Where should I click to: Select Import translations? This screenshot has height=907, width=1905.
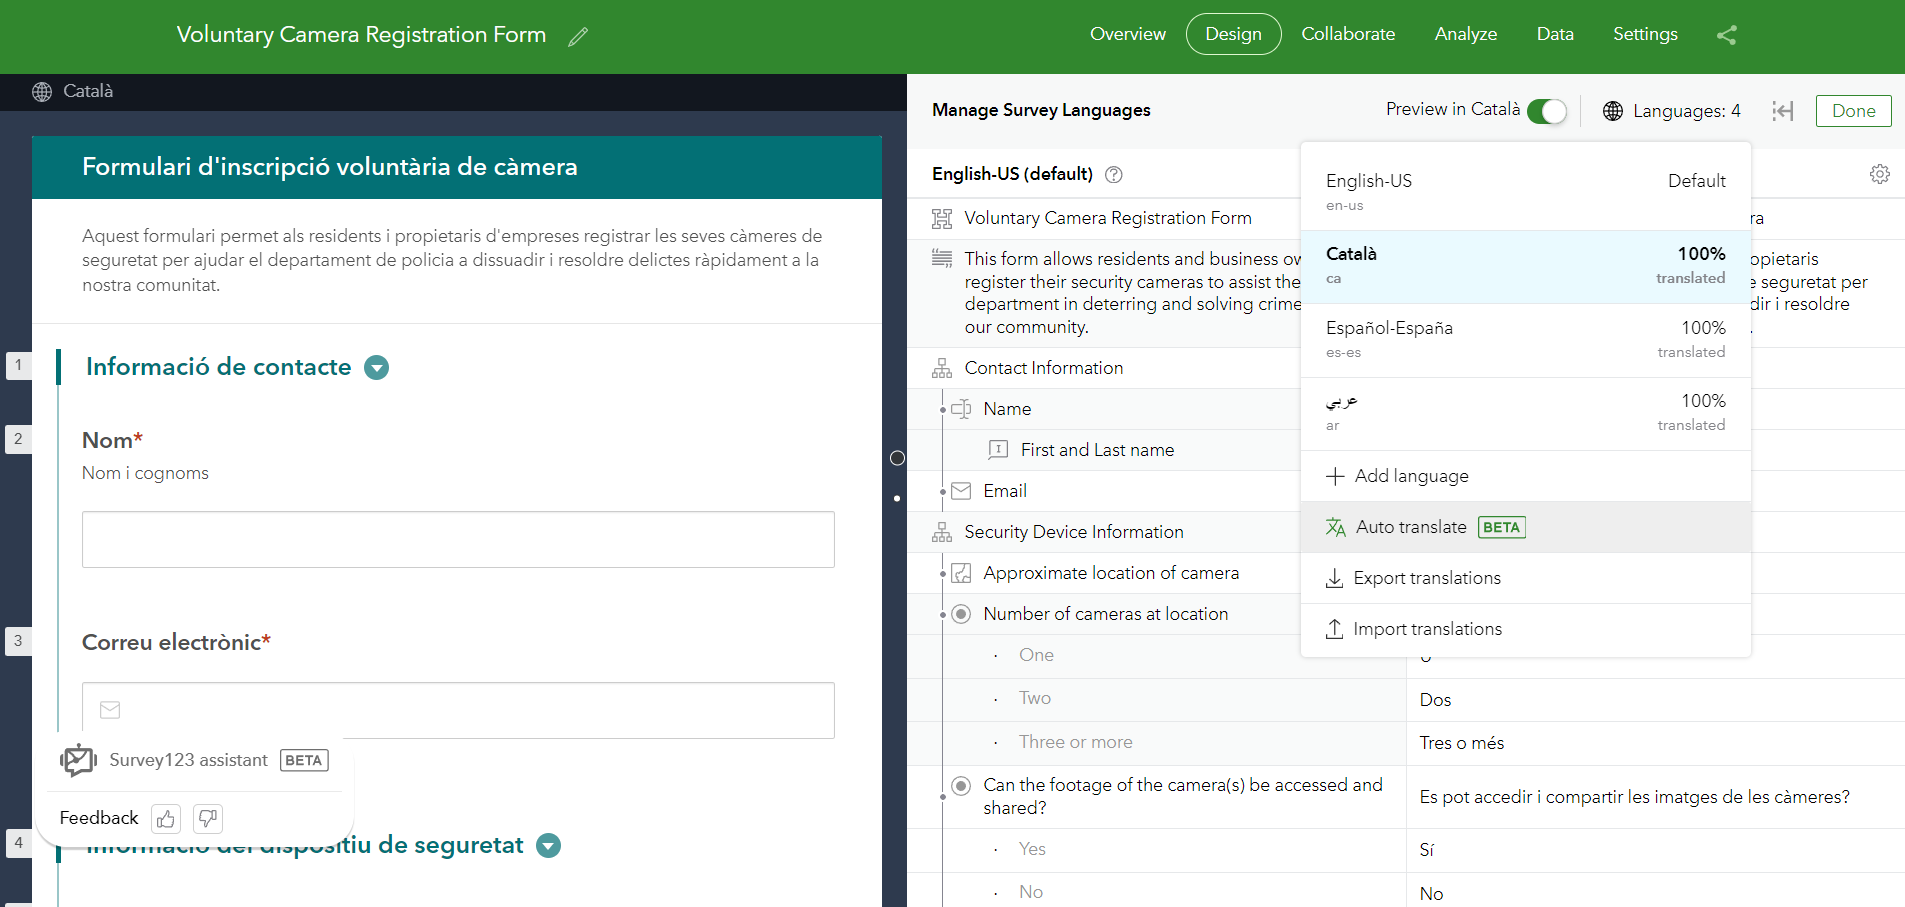click(x=1526, y=629)
